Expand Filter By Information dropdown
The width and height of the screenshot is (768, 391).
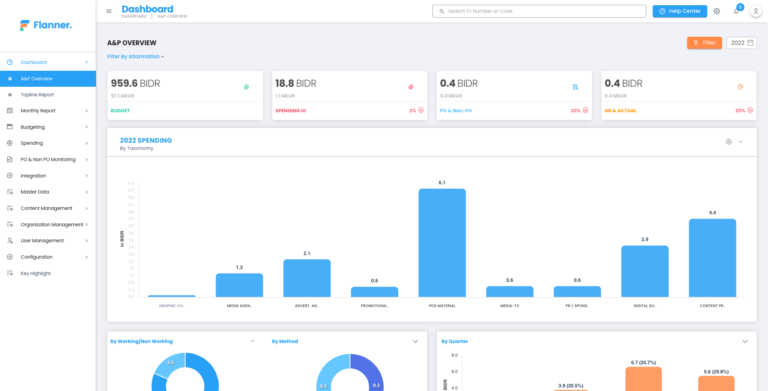coord(136,57)
